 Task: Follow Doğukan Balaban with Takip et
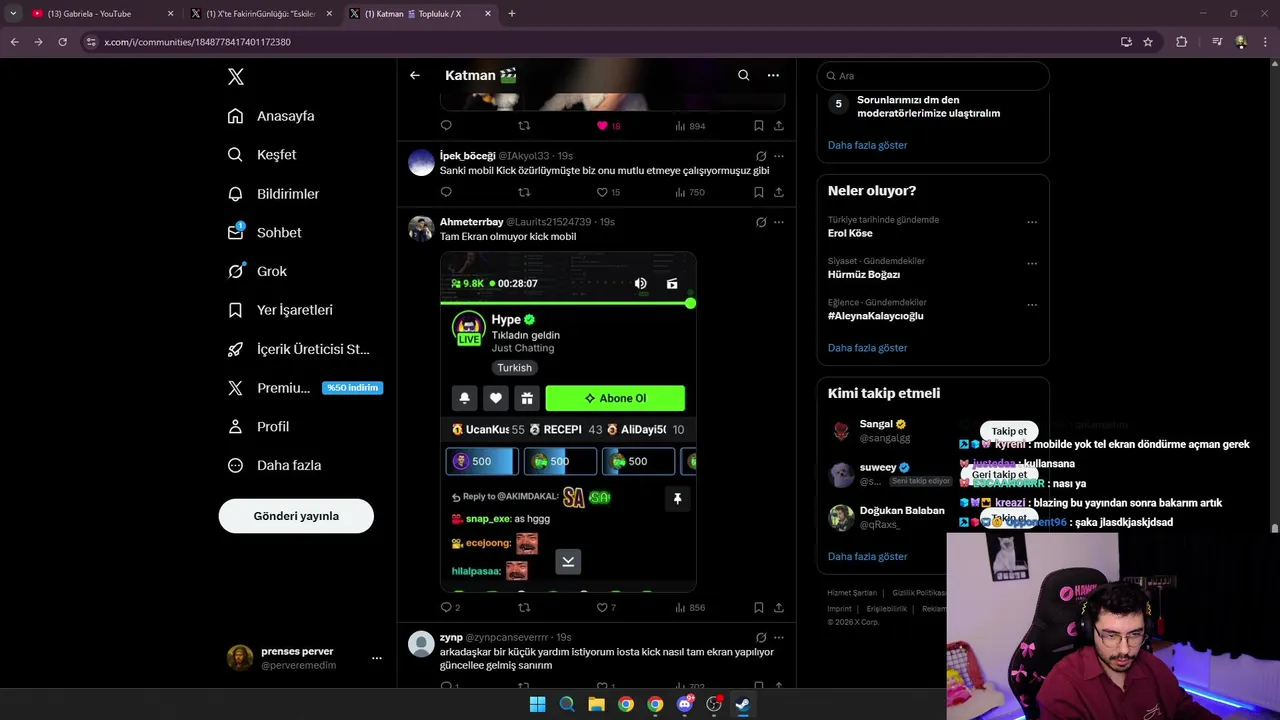(x=1009, y=518)
